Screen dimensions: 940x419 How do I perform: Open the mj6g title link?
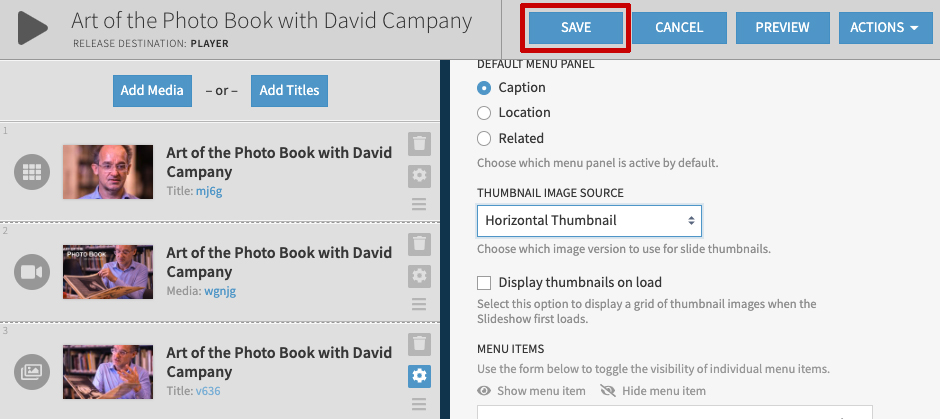[x=208, y=191]
